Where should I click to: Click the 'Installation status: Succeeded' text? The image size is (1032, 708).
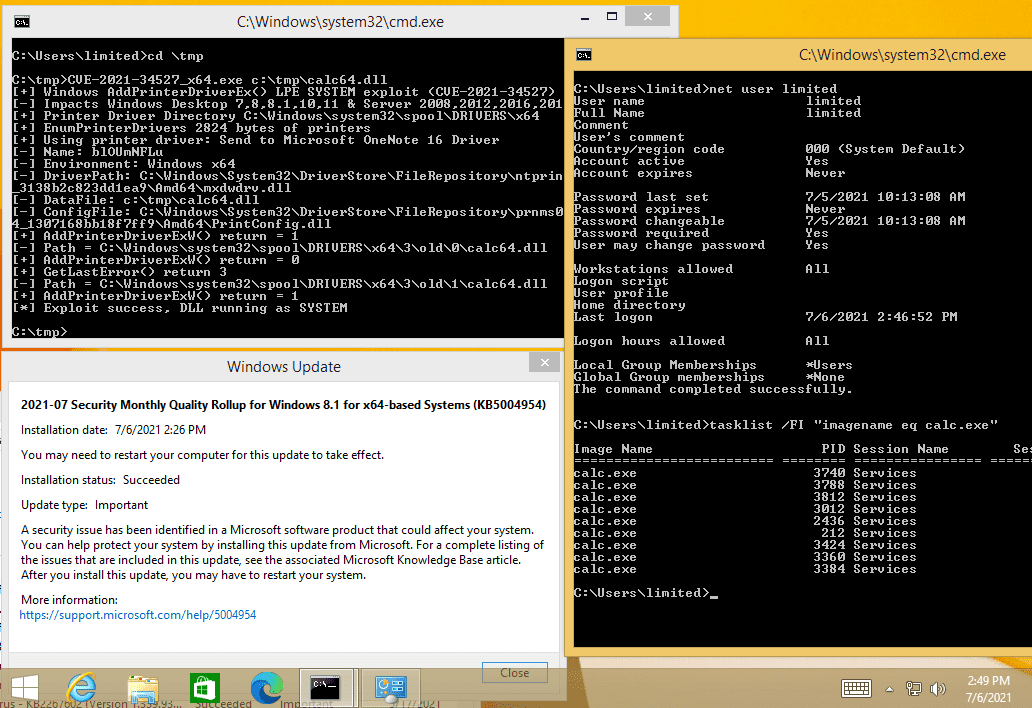[x=100, y=480]
